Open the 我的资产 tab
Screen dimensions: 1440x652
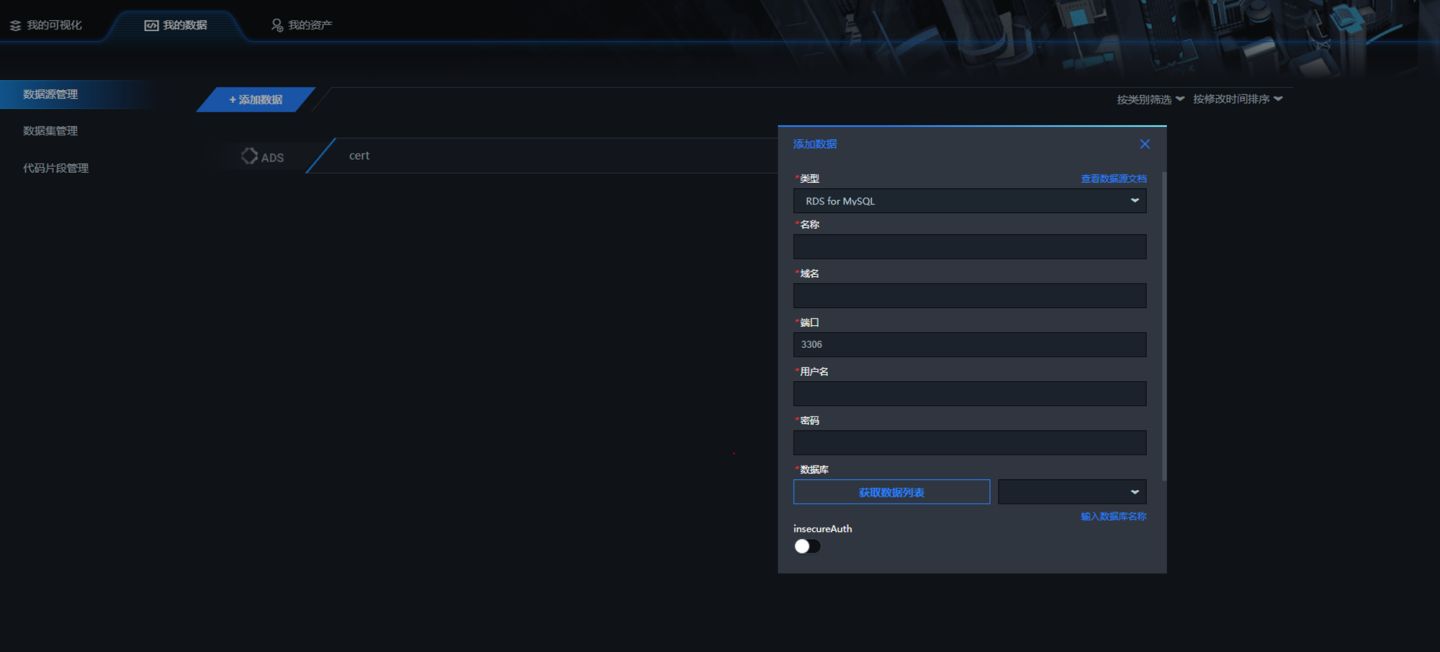click(x=302, y=25)
